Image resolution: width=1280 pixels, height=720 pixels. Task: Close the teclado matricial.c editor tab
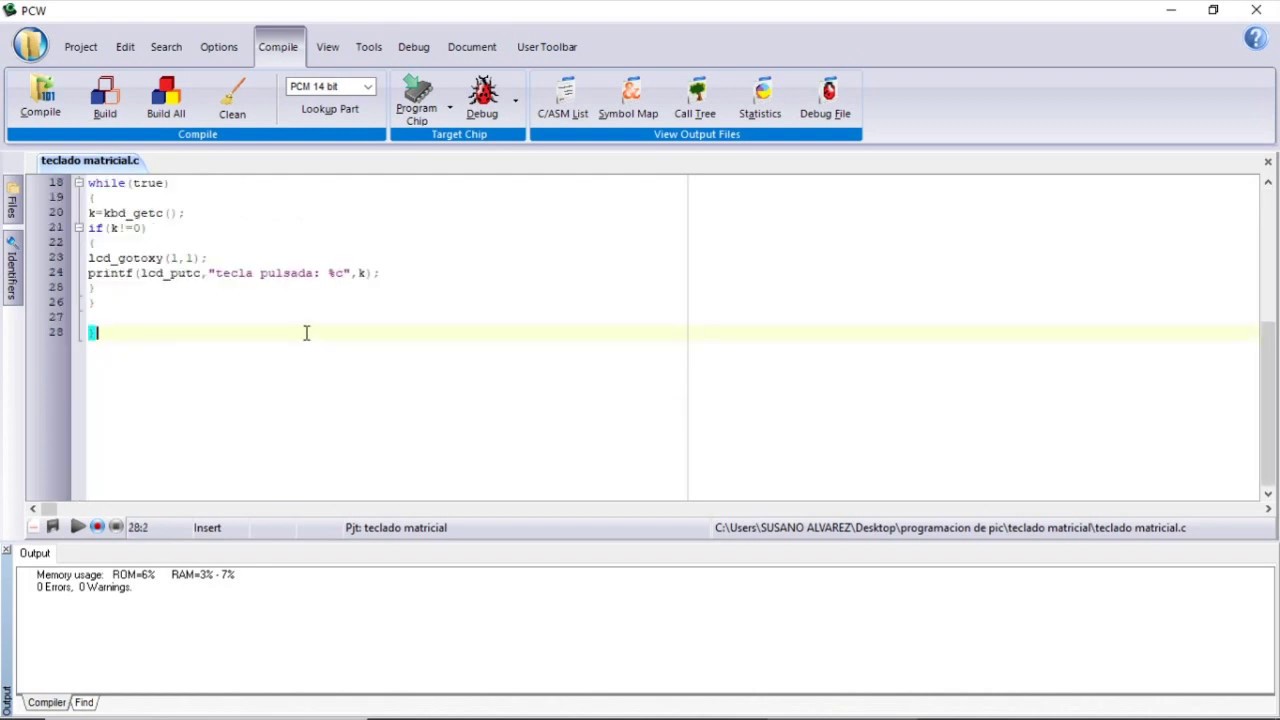(x=1268, y=161)
